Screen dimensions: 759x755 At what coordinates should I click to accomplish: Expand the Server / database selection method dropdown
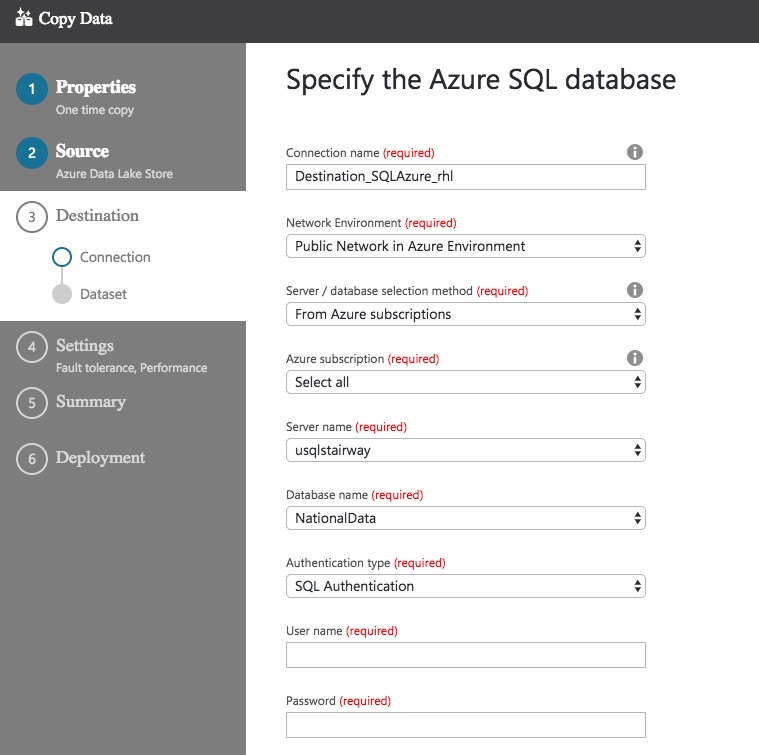466,314
